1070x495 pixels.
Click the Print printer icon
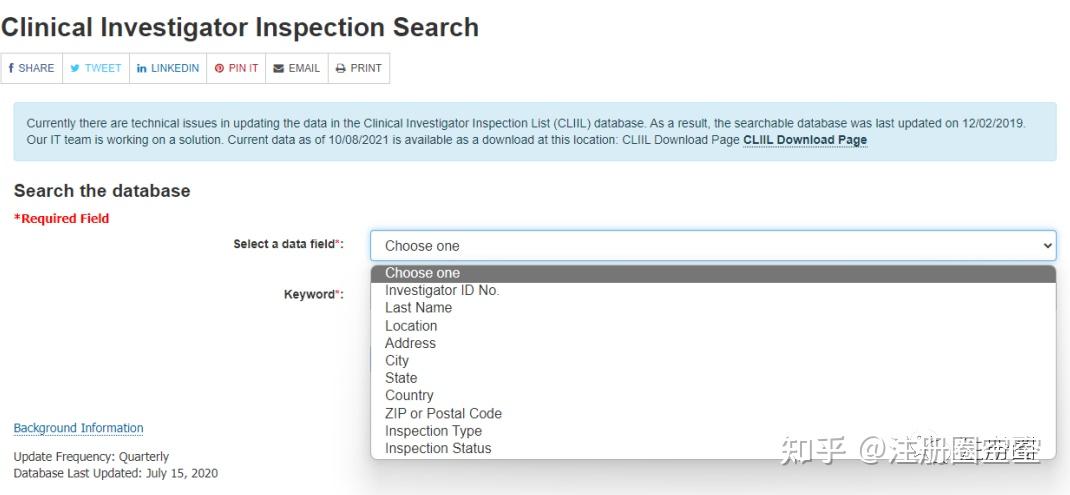(341, 68)
